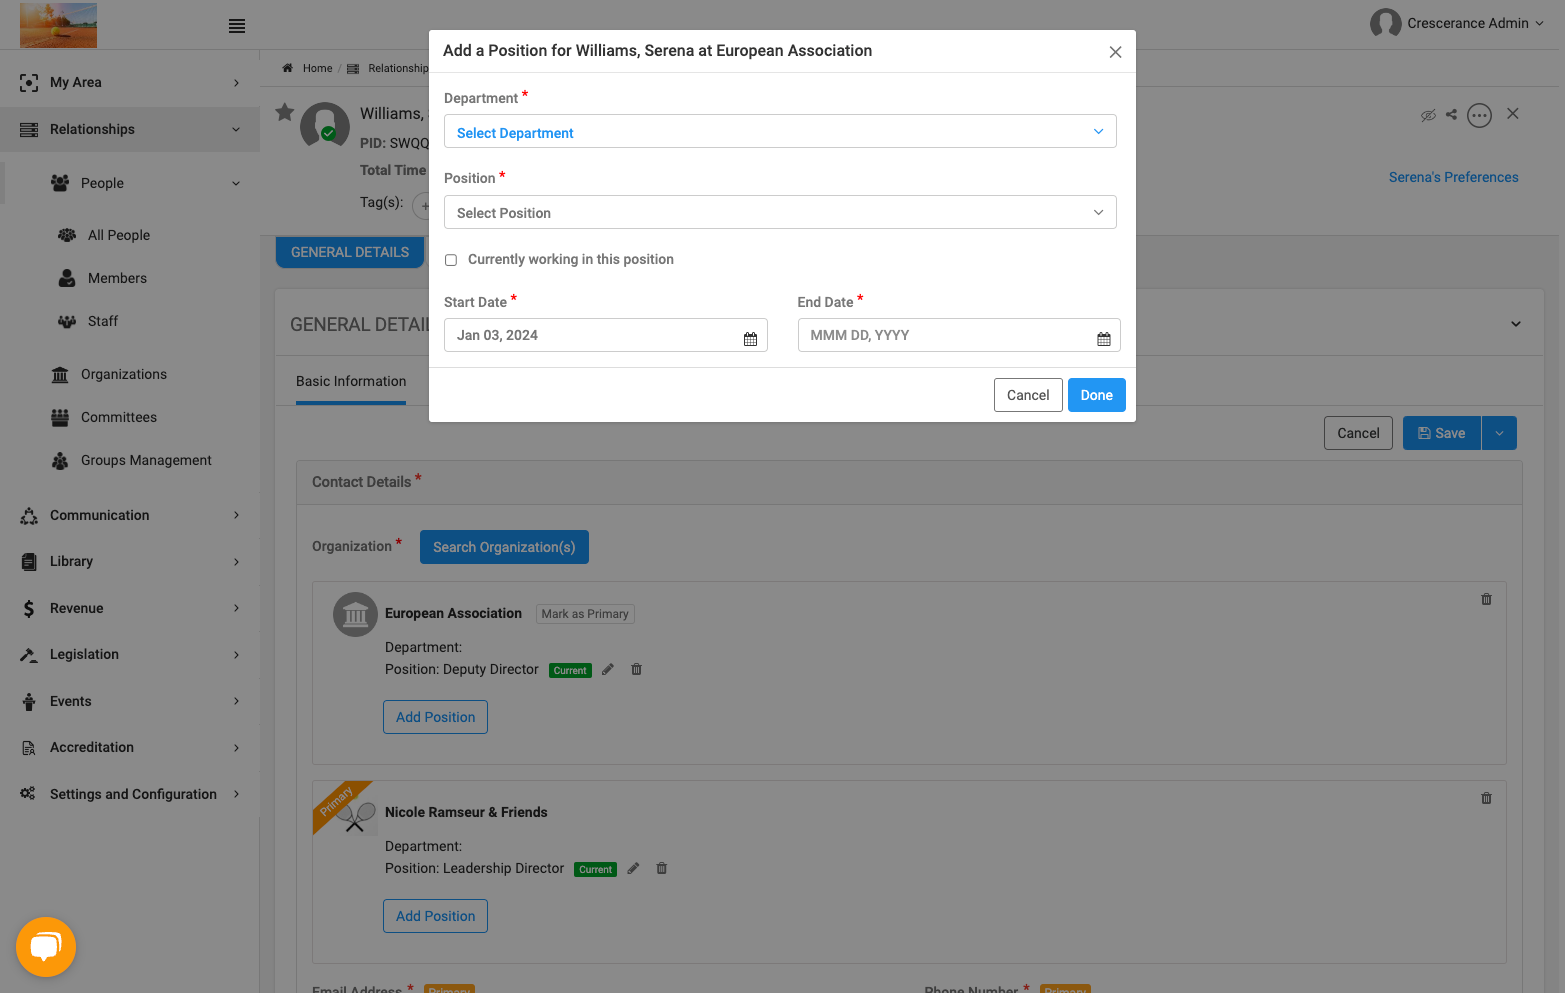Open the chat support bubble
The image size is (1565, 993).
46,946
